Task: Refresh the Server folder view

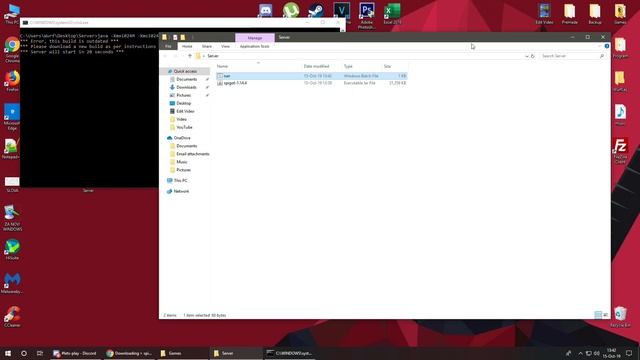Action: [533, 56]
